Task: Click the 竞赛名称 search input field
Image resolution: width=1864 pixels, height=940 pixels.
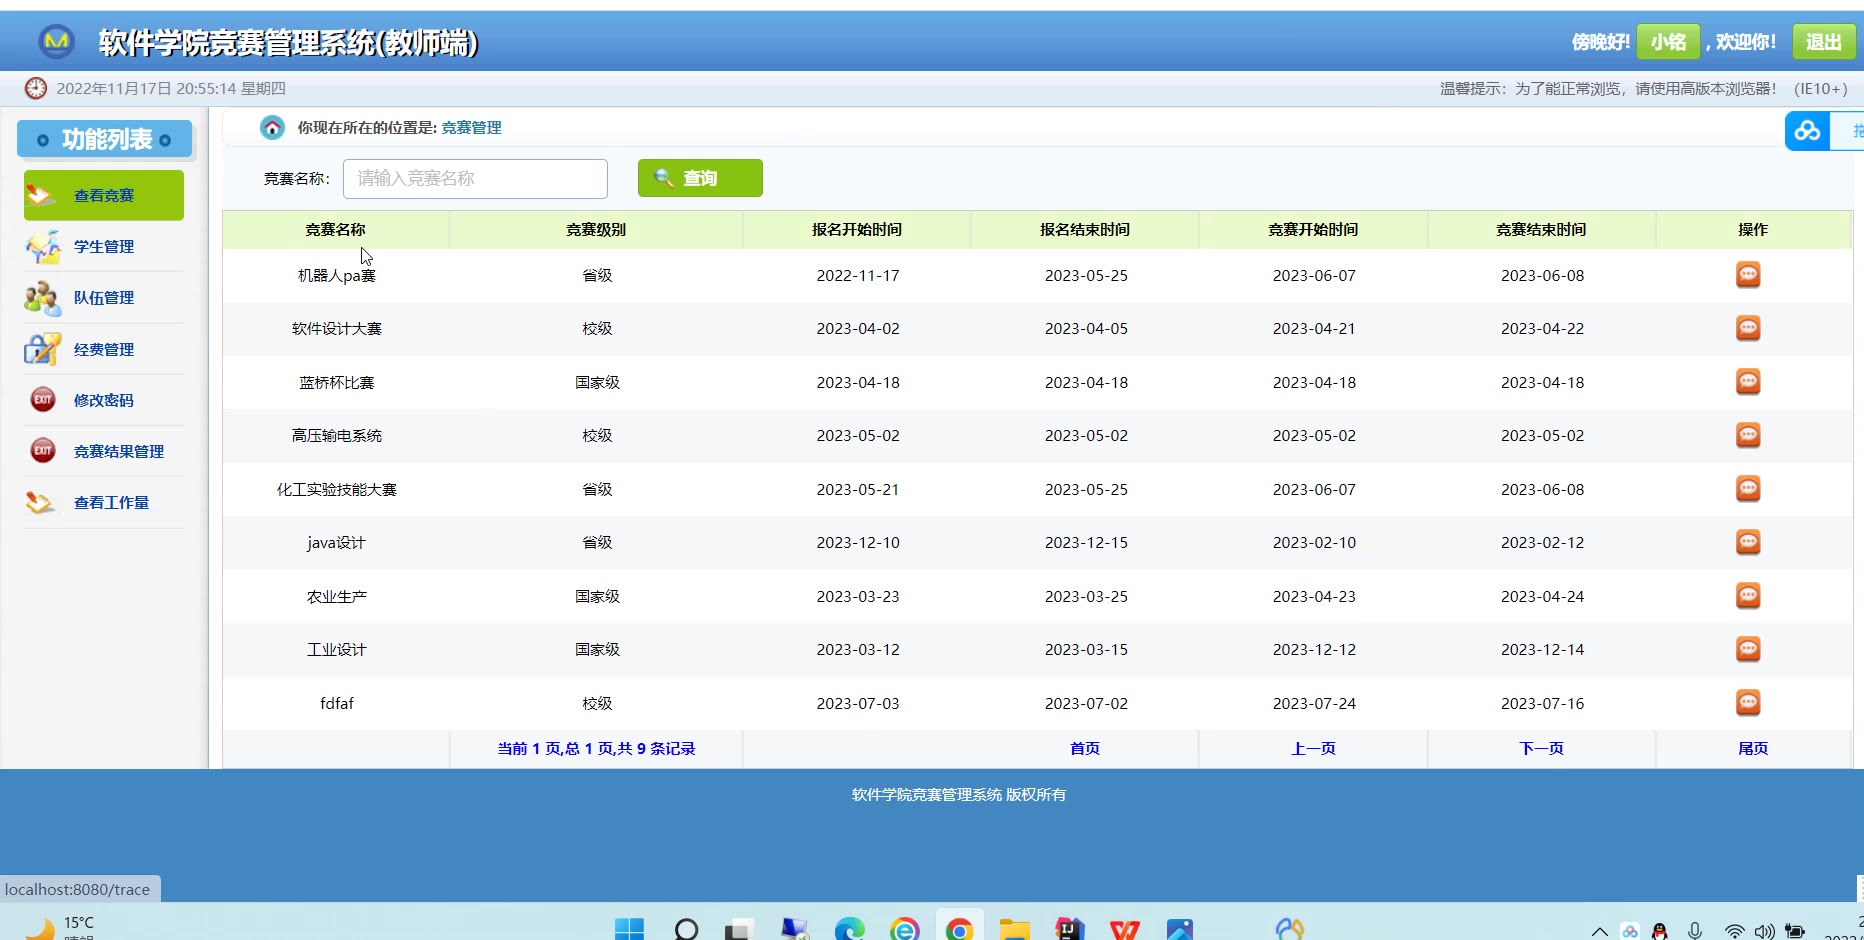Action: (x=475, y=179)
